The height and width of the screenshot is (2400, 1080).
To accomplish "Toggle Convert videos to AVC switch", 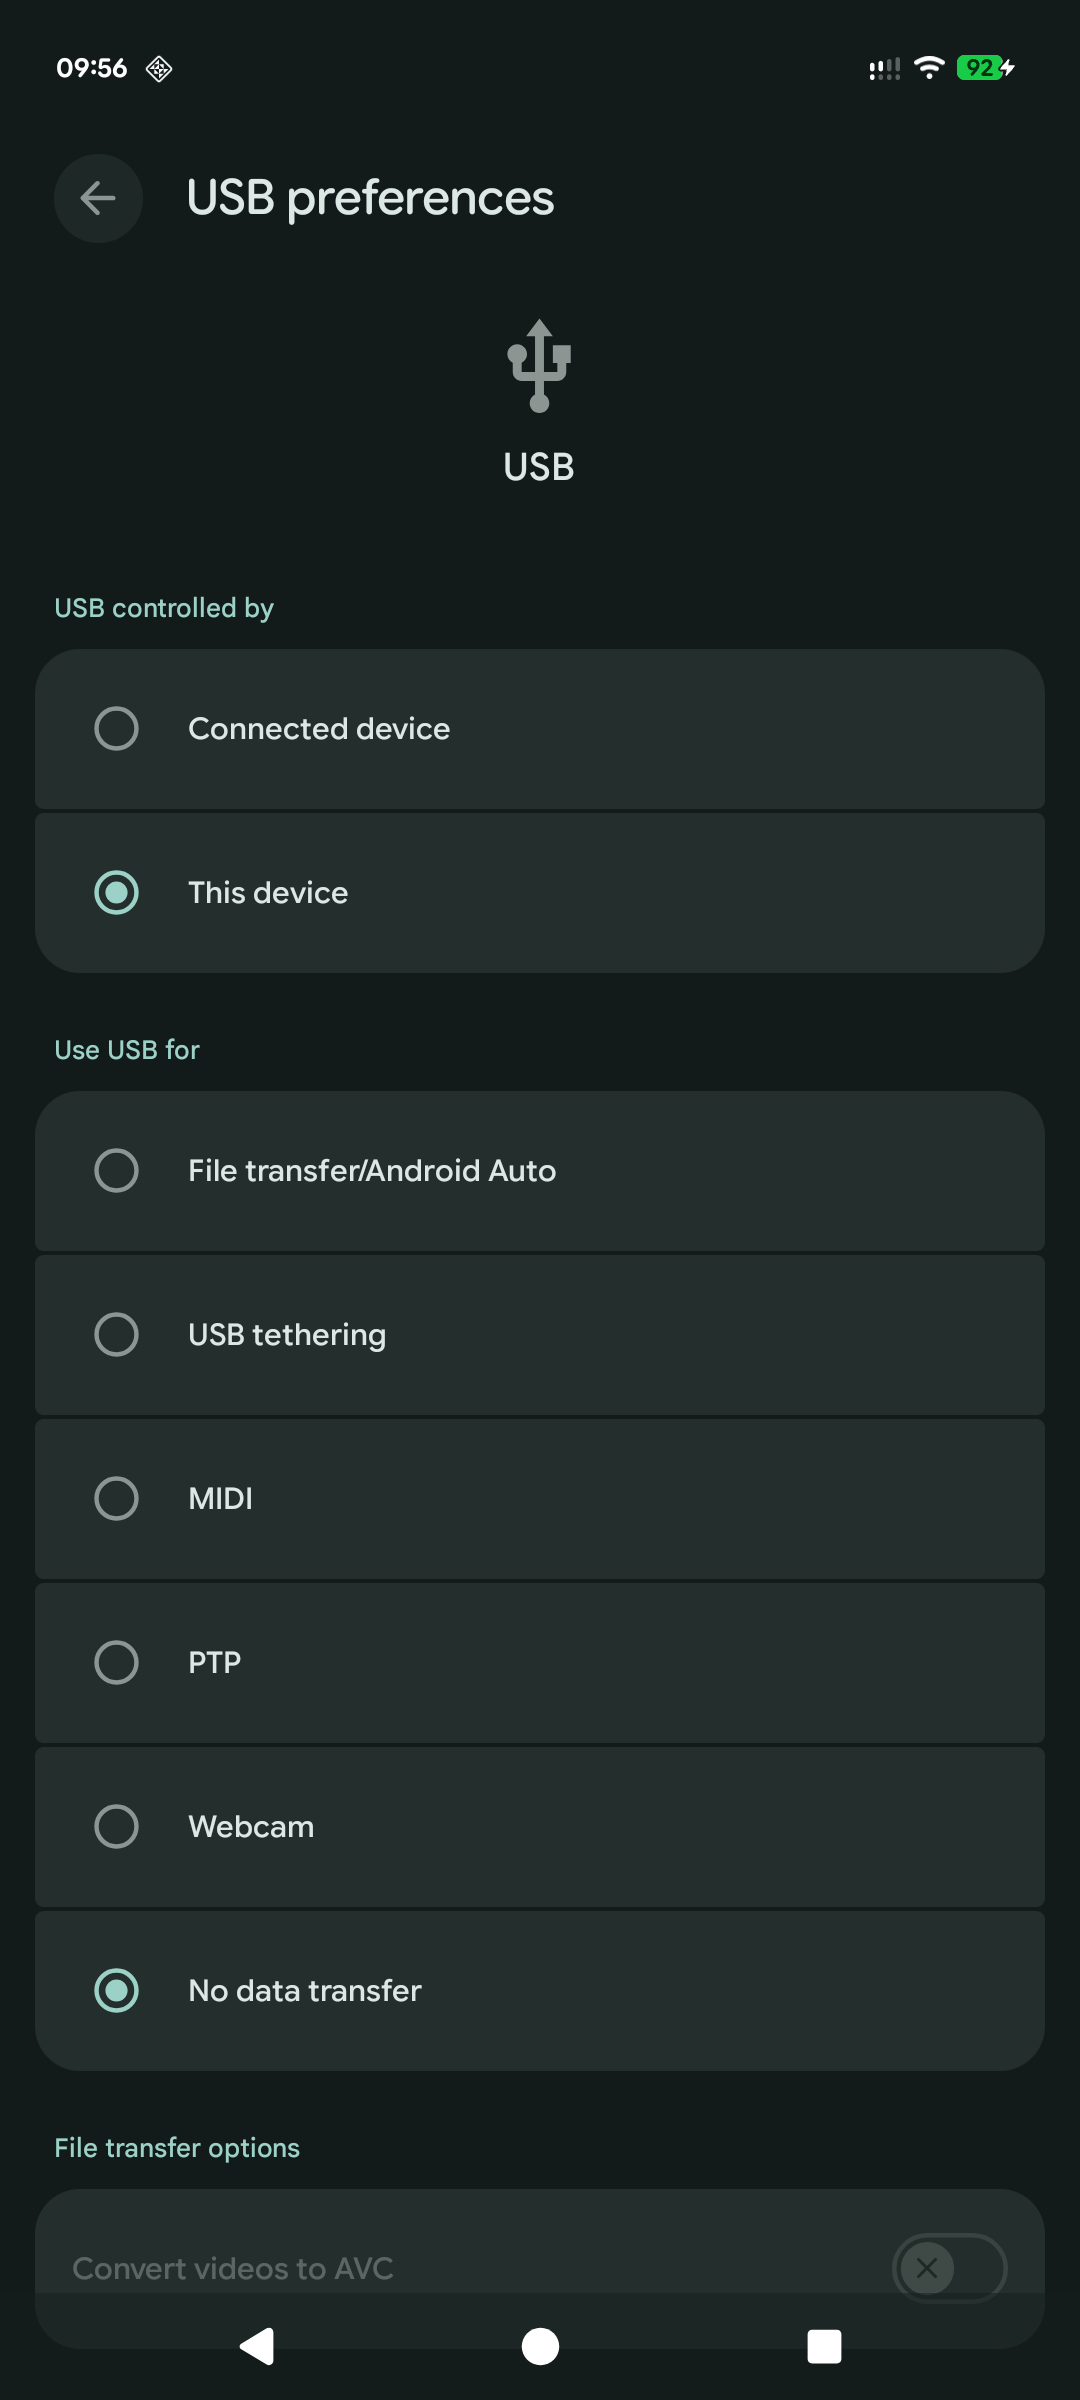I will tap(948, 2268).
